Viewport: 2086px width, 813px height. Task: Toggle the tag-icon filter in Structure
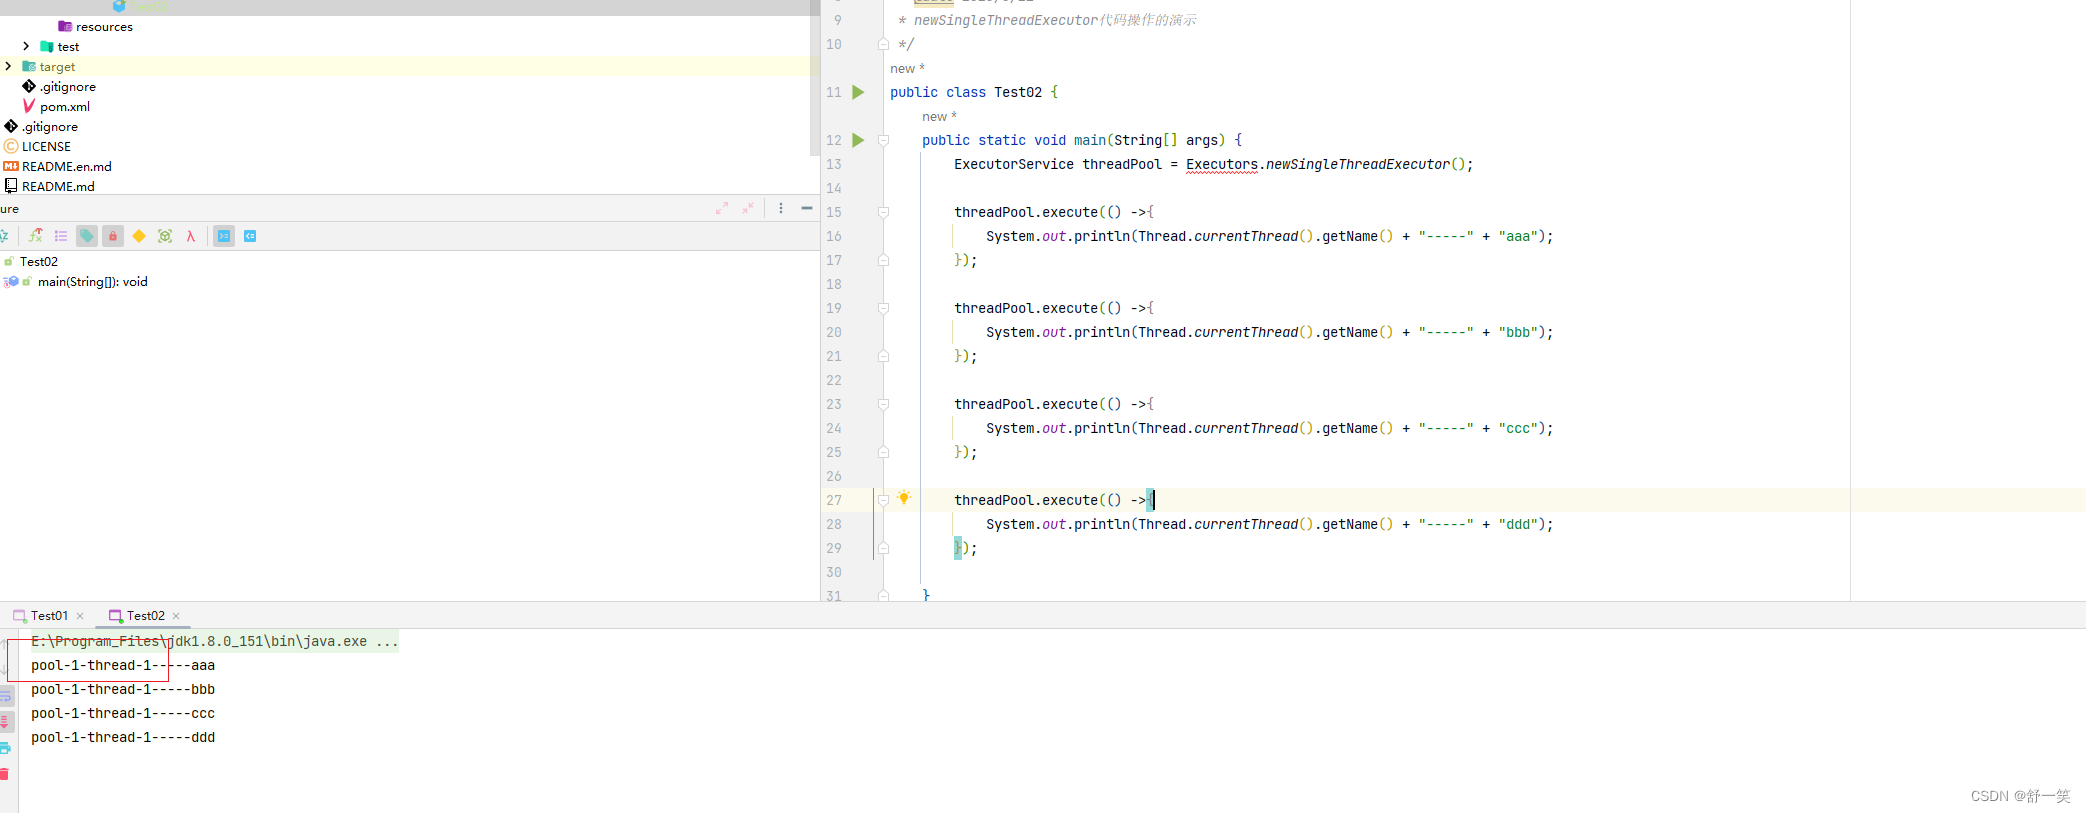87,236
